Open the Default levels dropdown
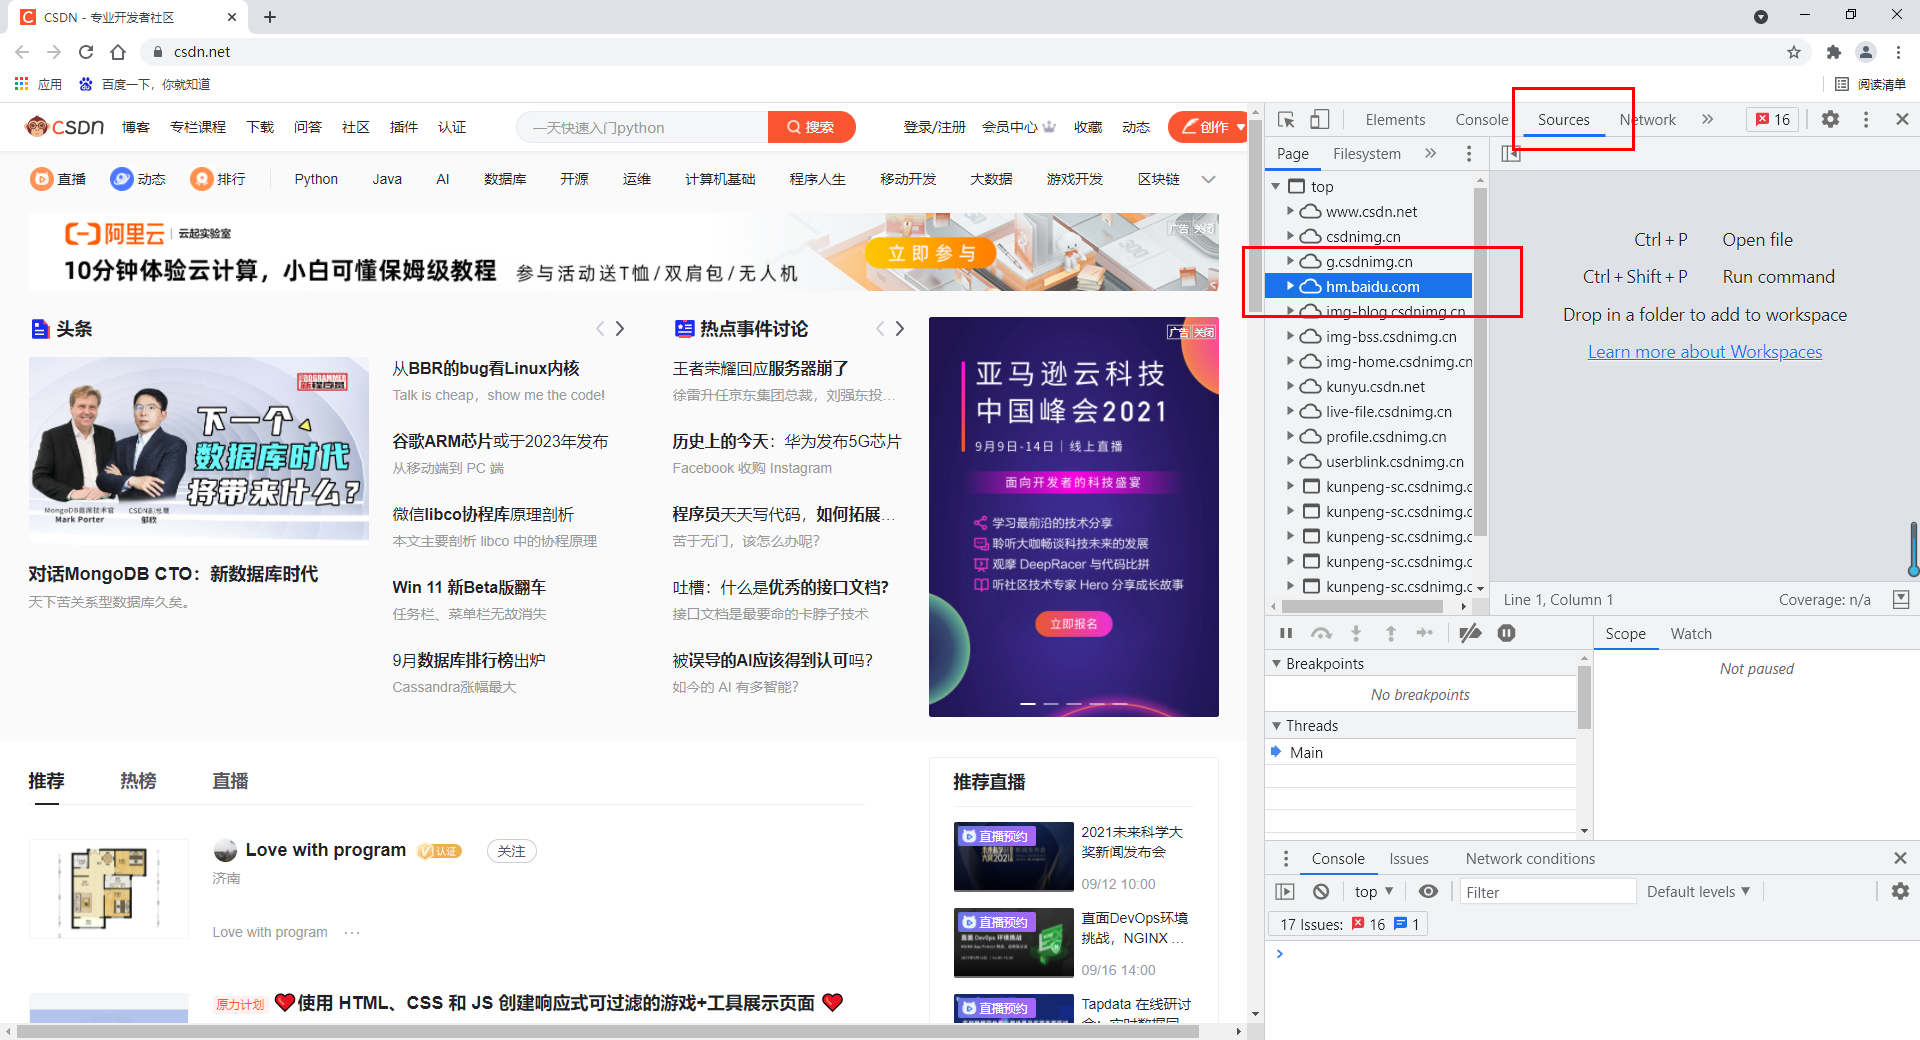This screenshot has width=1920, height=1040. 1698,892
